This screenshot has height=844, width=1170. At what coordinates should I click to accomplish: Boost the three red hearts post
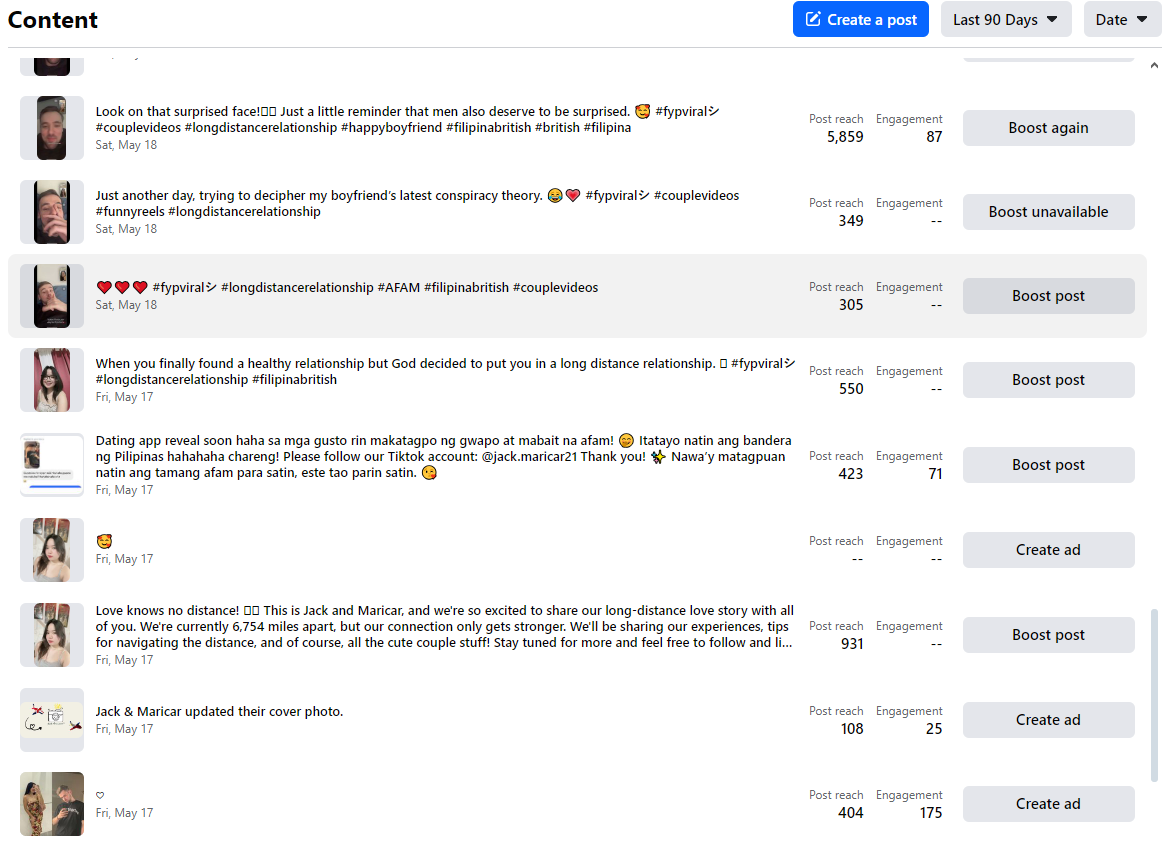pyautogui.click(x=1048, y=296)
